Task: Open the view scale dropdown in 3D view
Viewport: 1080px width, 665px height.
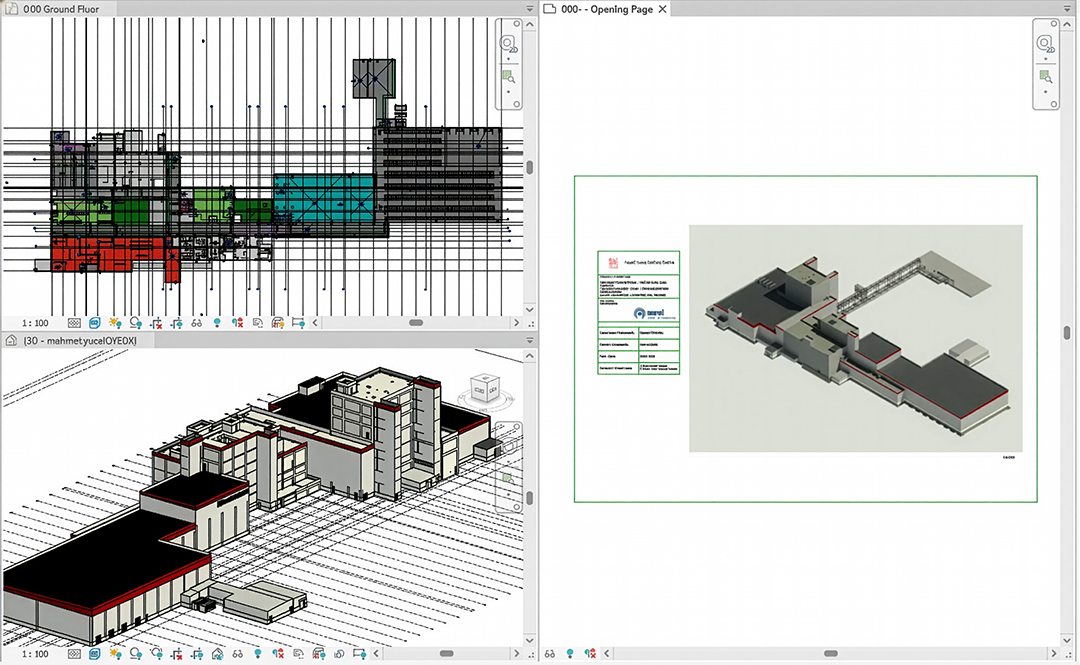Action: (34, 654)
